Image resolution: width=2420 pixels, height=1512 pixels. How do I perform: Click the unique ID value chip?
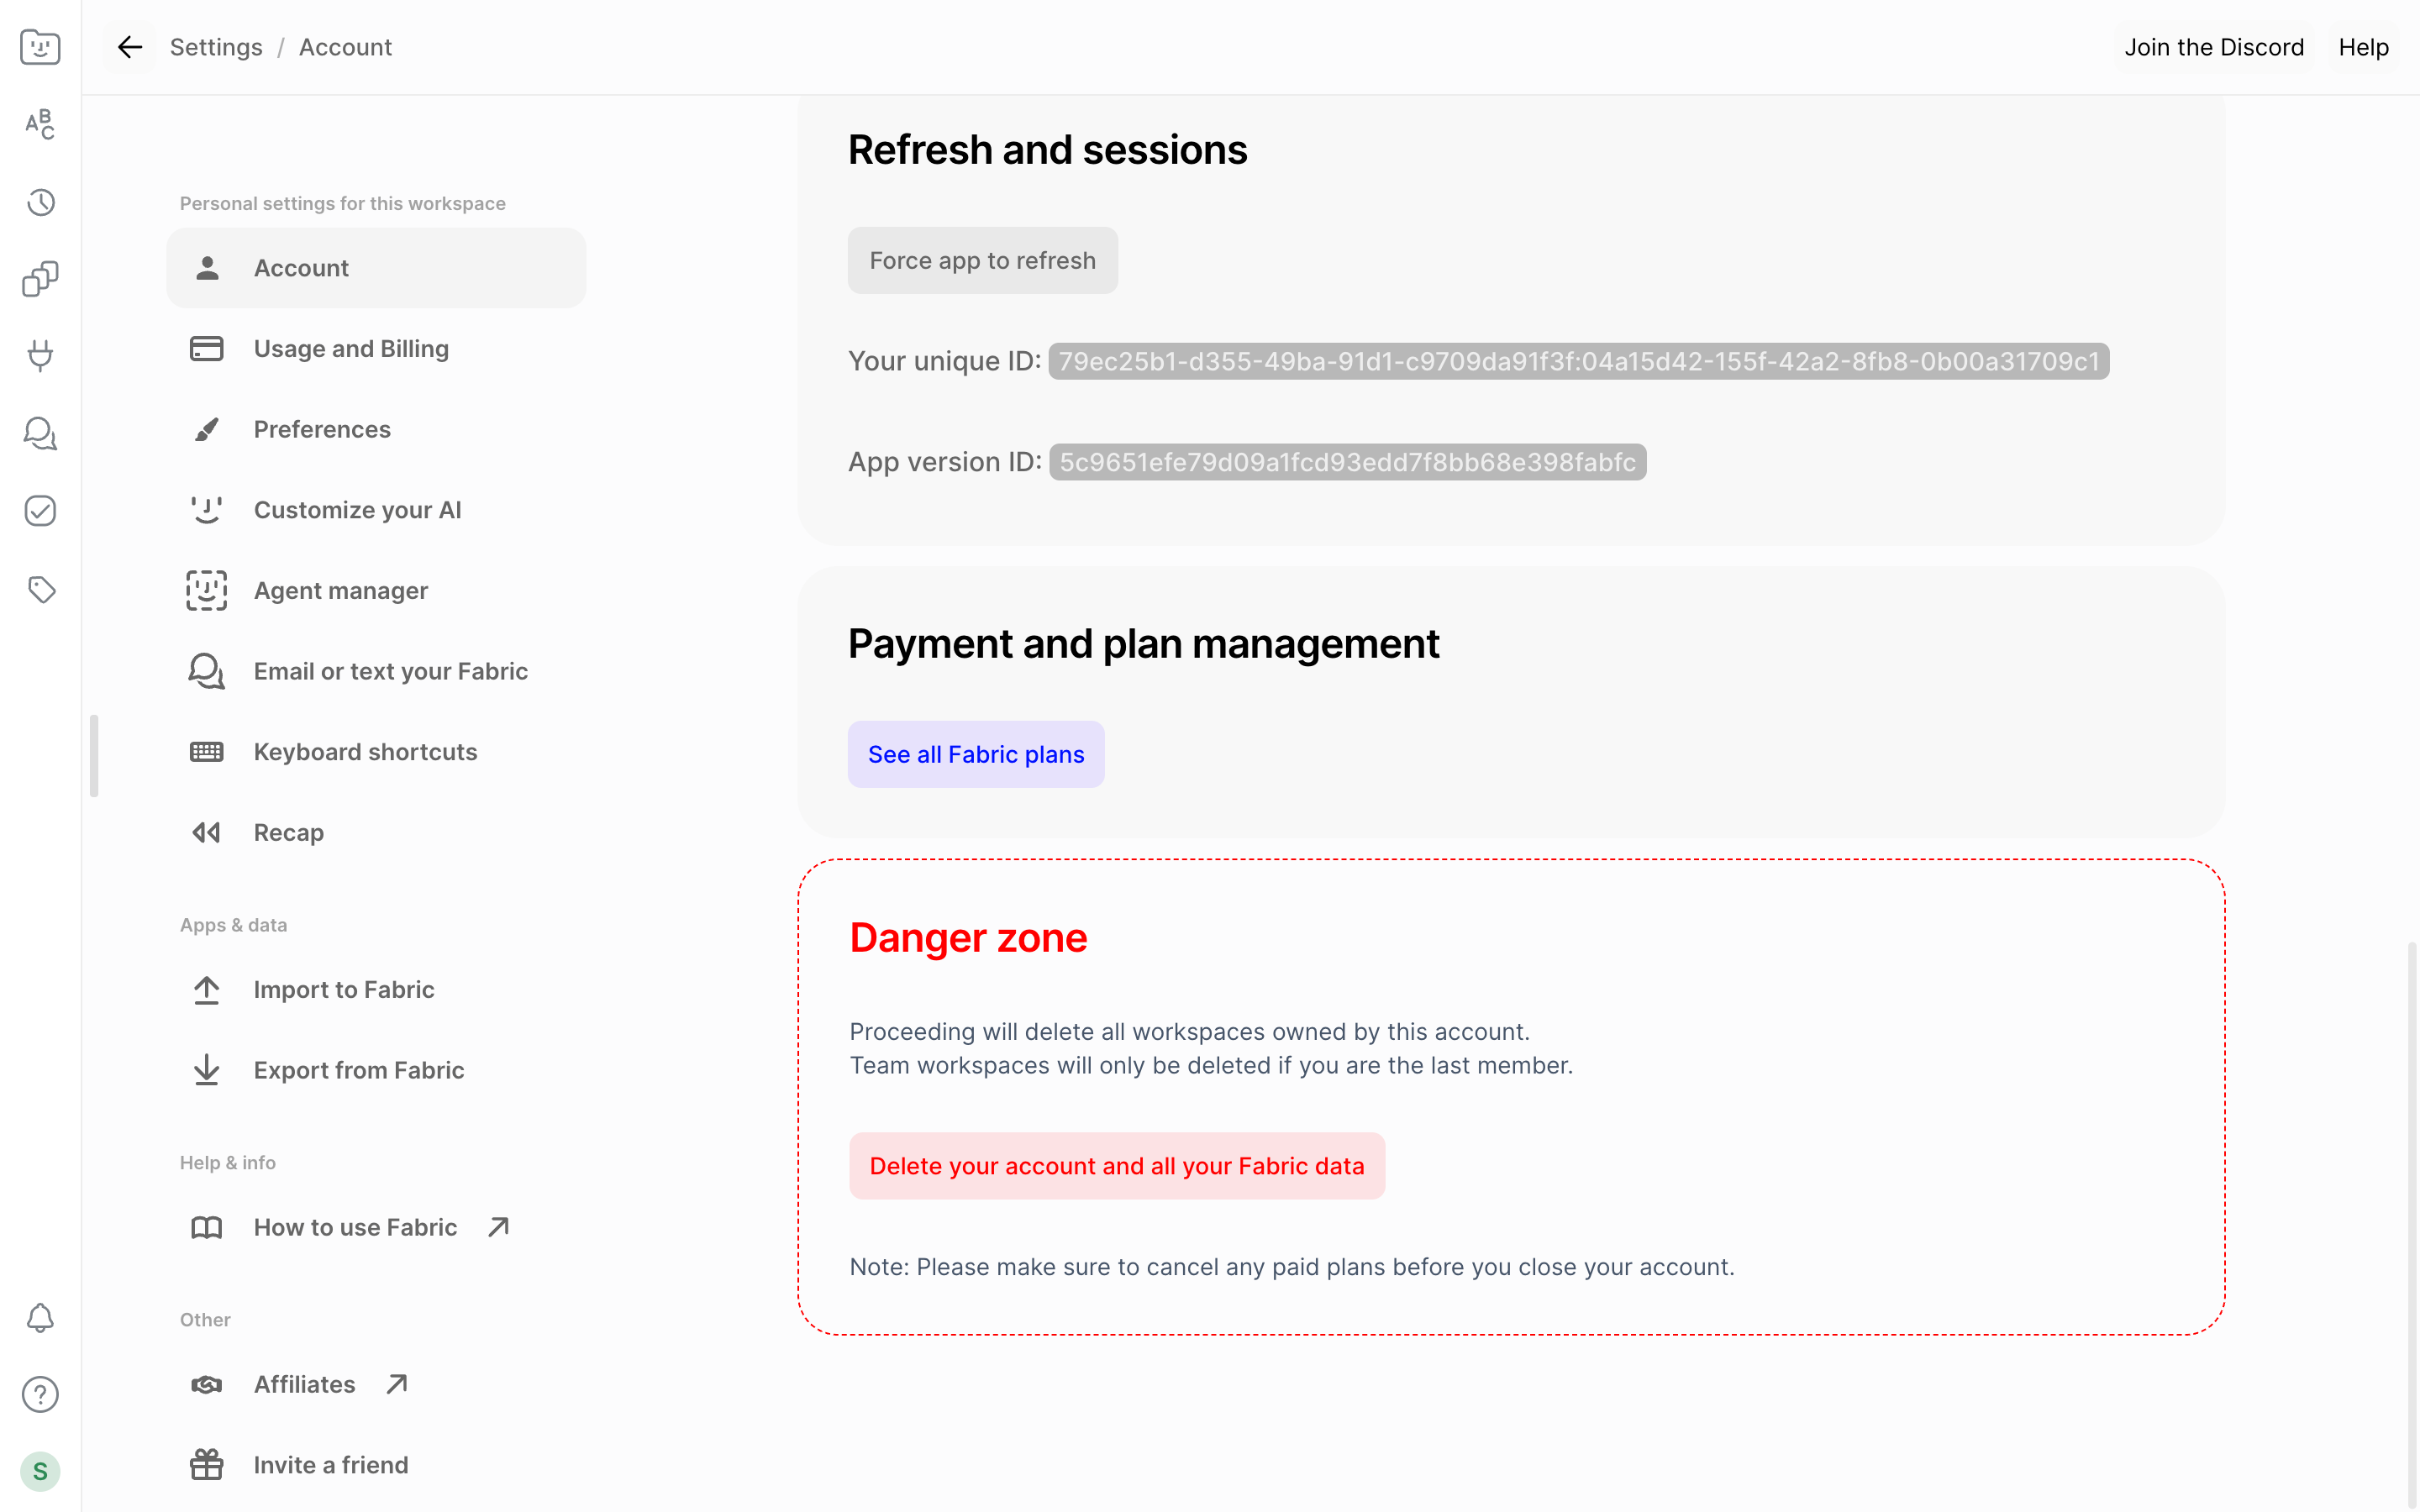[1579, 361]
